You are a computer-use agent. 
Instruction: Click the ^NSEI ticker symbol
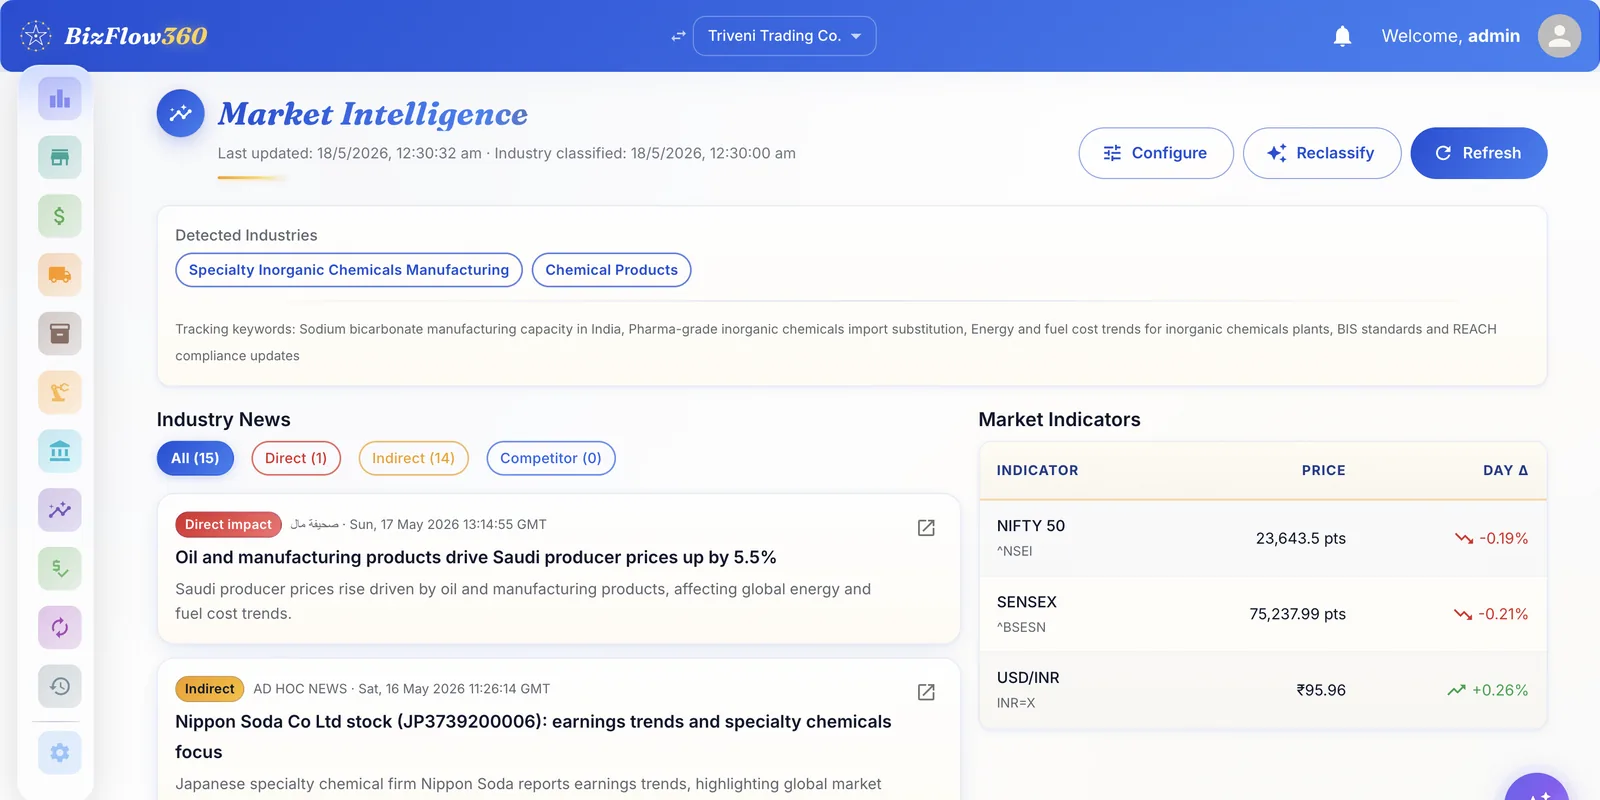(1015, 551)
